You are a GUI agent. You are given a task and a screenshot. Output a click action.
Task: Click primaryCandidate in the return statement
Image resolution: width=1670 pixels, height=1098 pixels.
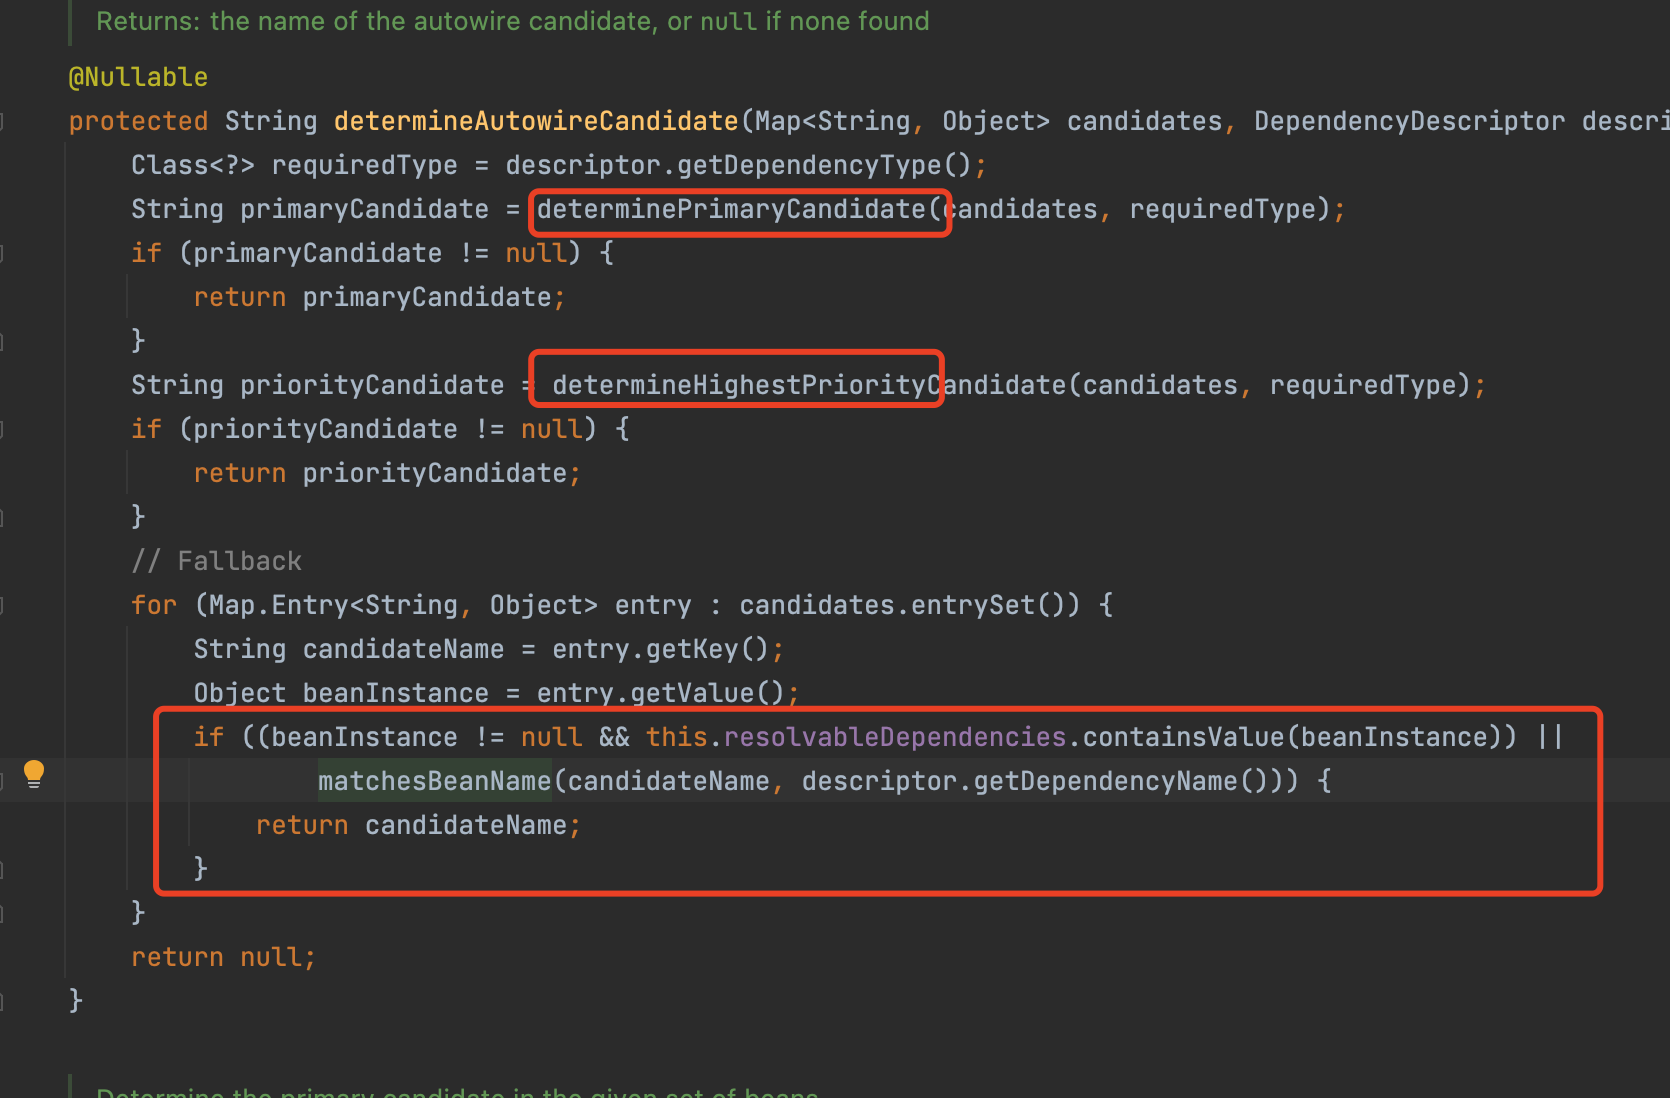pos(427,297)
